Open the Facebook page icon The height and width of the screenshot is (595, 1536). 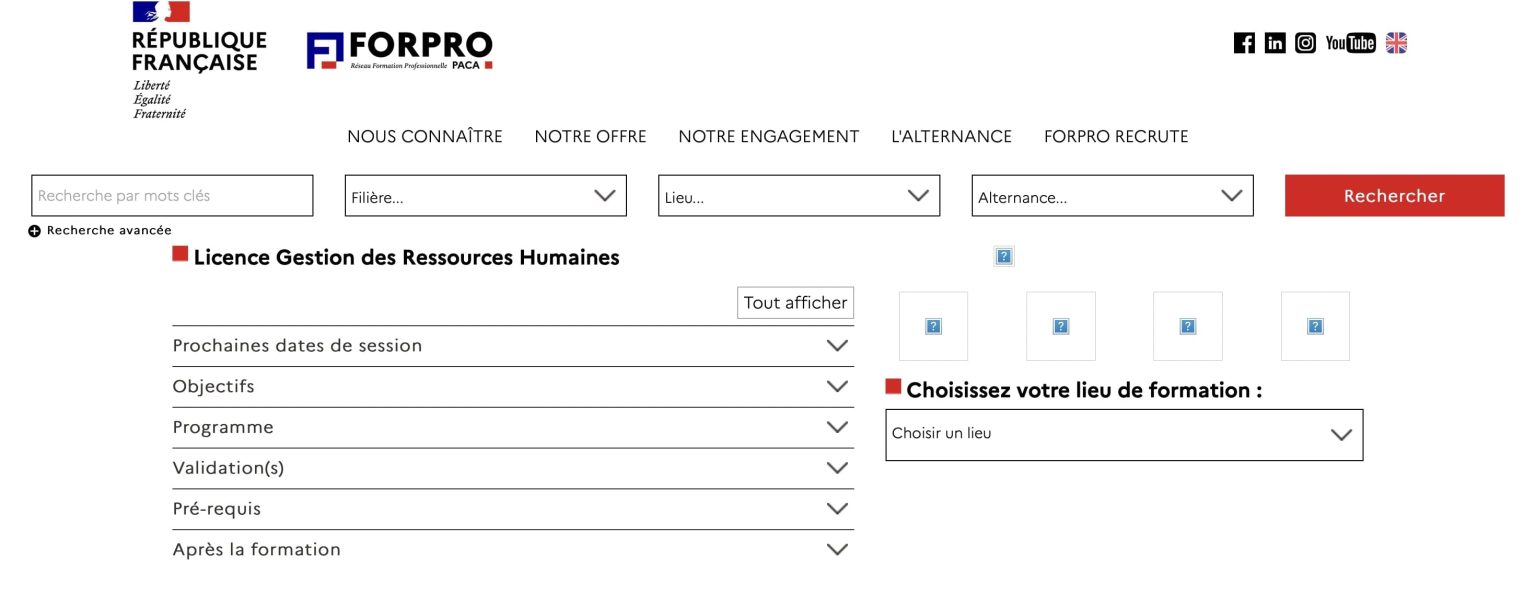[x=1244, y=43]
